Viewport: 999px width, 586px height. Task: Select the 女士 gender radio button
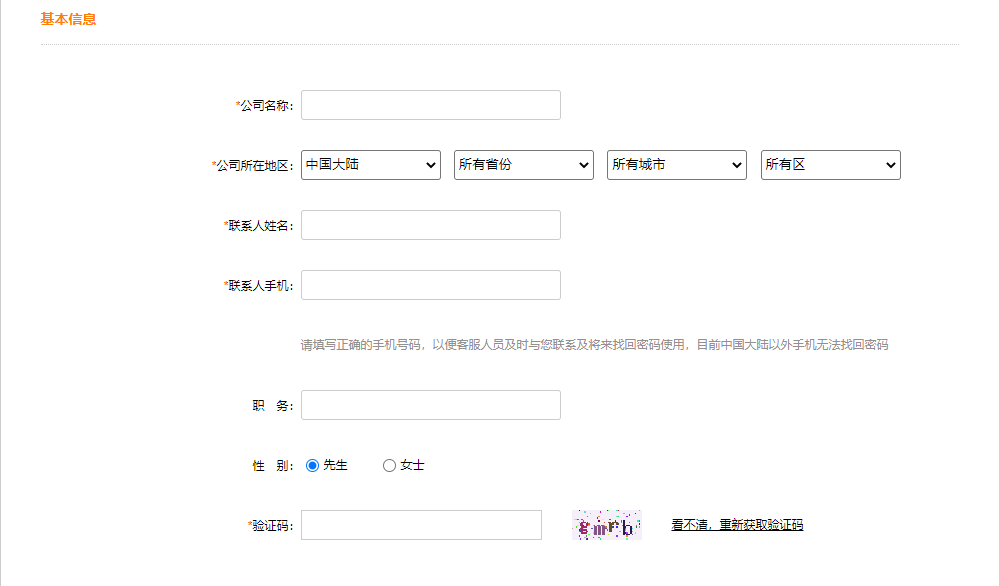coord(389,465)
